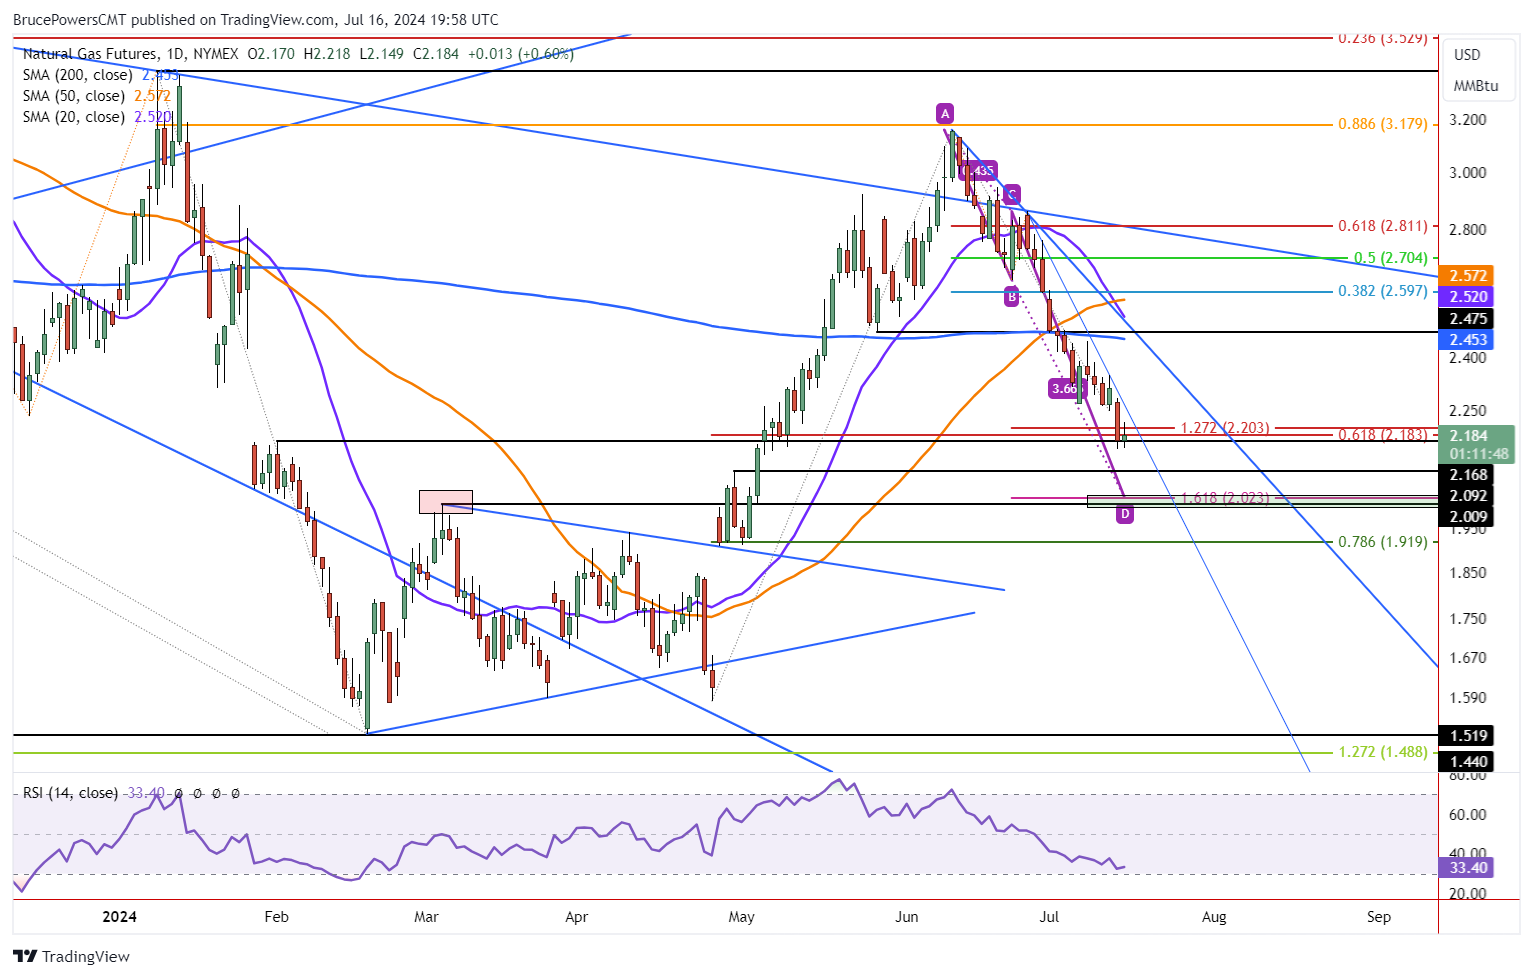Image resolution: width=1533 pixels, height=978 pixels.
Task: Click the blue 2.453 SMA price tag
Action: tap(1468, 340)
